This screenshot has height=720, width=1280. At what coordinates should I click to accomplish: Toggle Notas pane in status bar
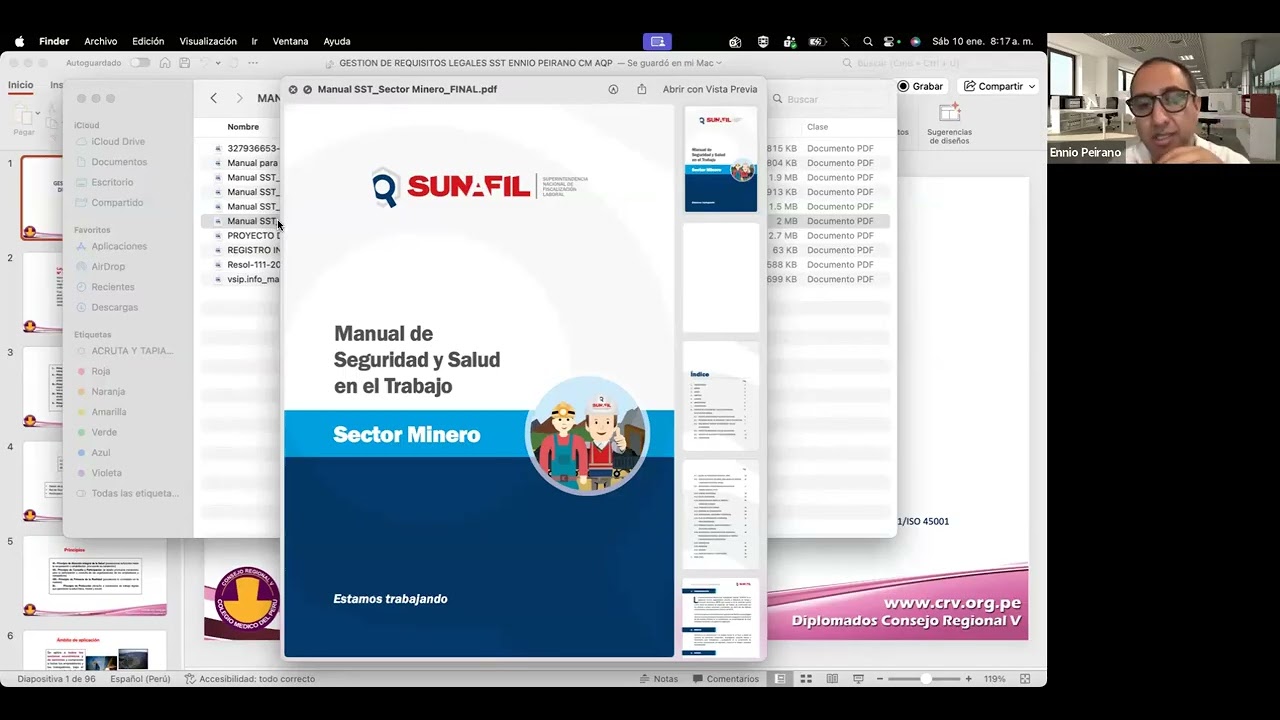pyautogui.click(x=659, y=679)
